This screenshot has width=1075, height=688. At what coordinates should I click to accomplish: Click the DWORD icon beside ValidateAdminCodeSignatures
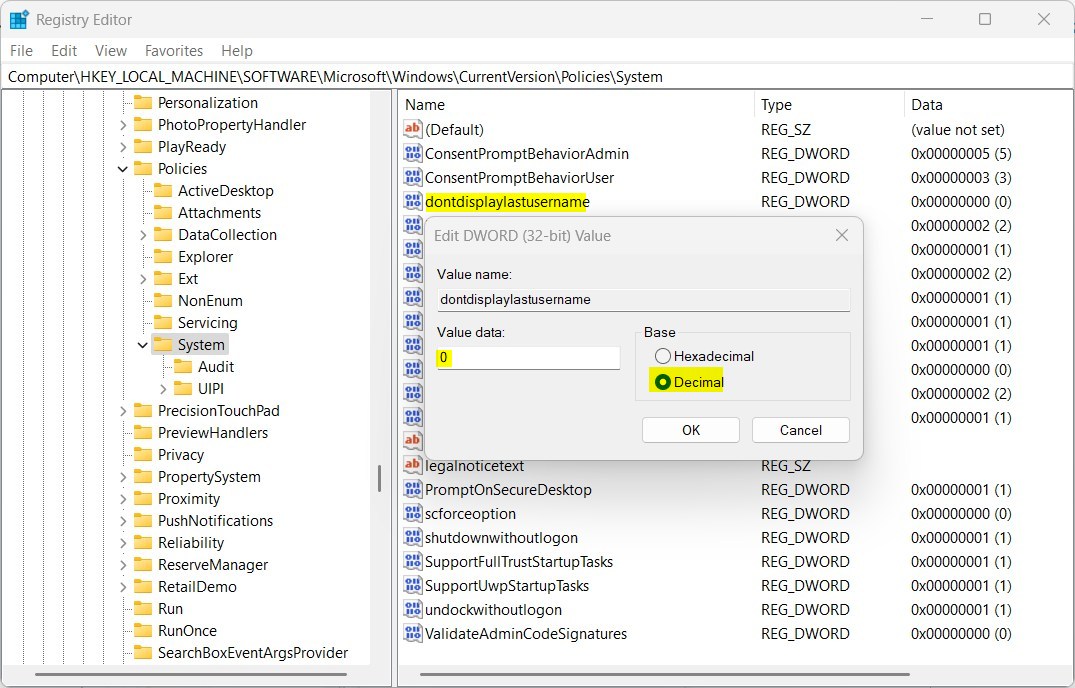[x=413, y=633]
